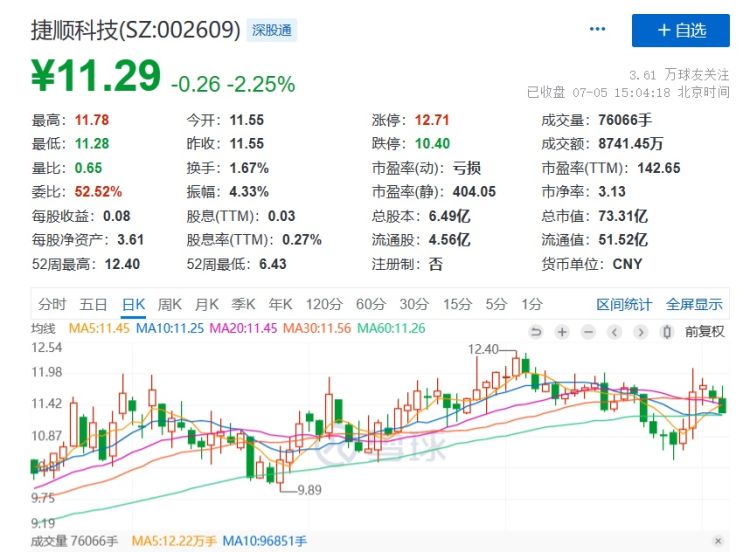The height and width of the screenshot is (552, 750).
Task: Click the 股息率(TTM) value 0.27%
Action: tap(302, 240)
